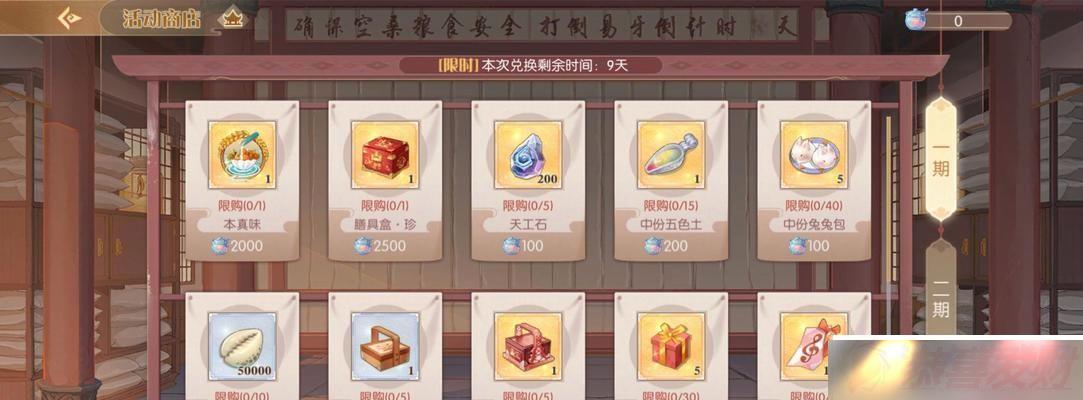Select the wooden lunch box item
Viewport: 1083px width, 400px height.
tap(385, 346)
